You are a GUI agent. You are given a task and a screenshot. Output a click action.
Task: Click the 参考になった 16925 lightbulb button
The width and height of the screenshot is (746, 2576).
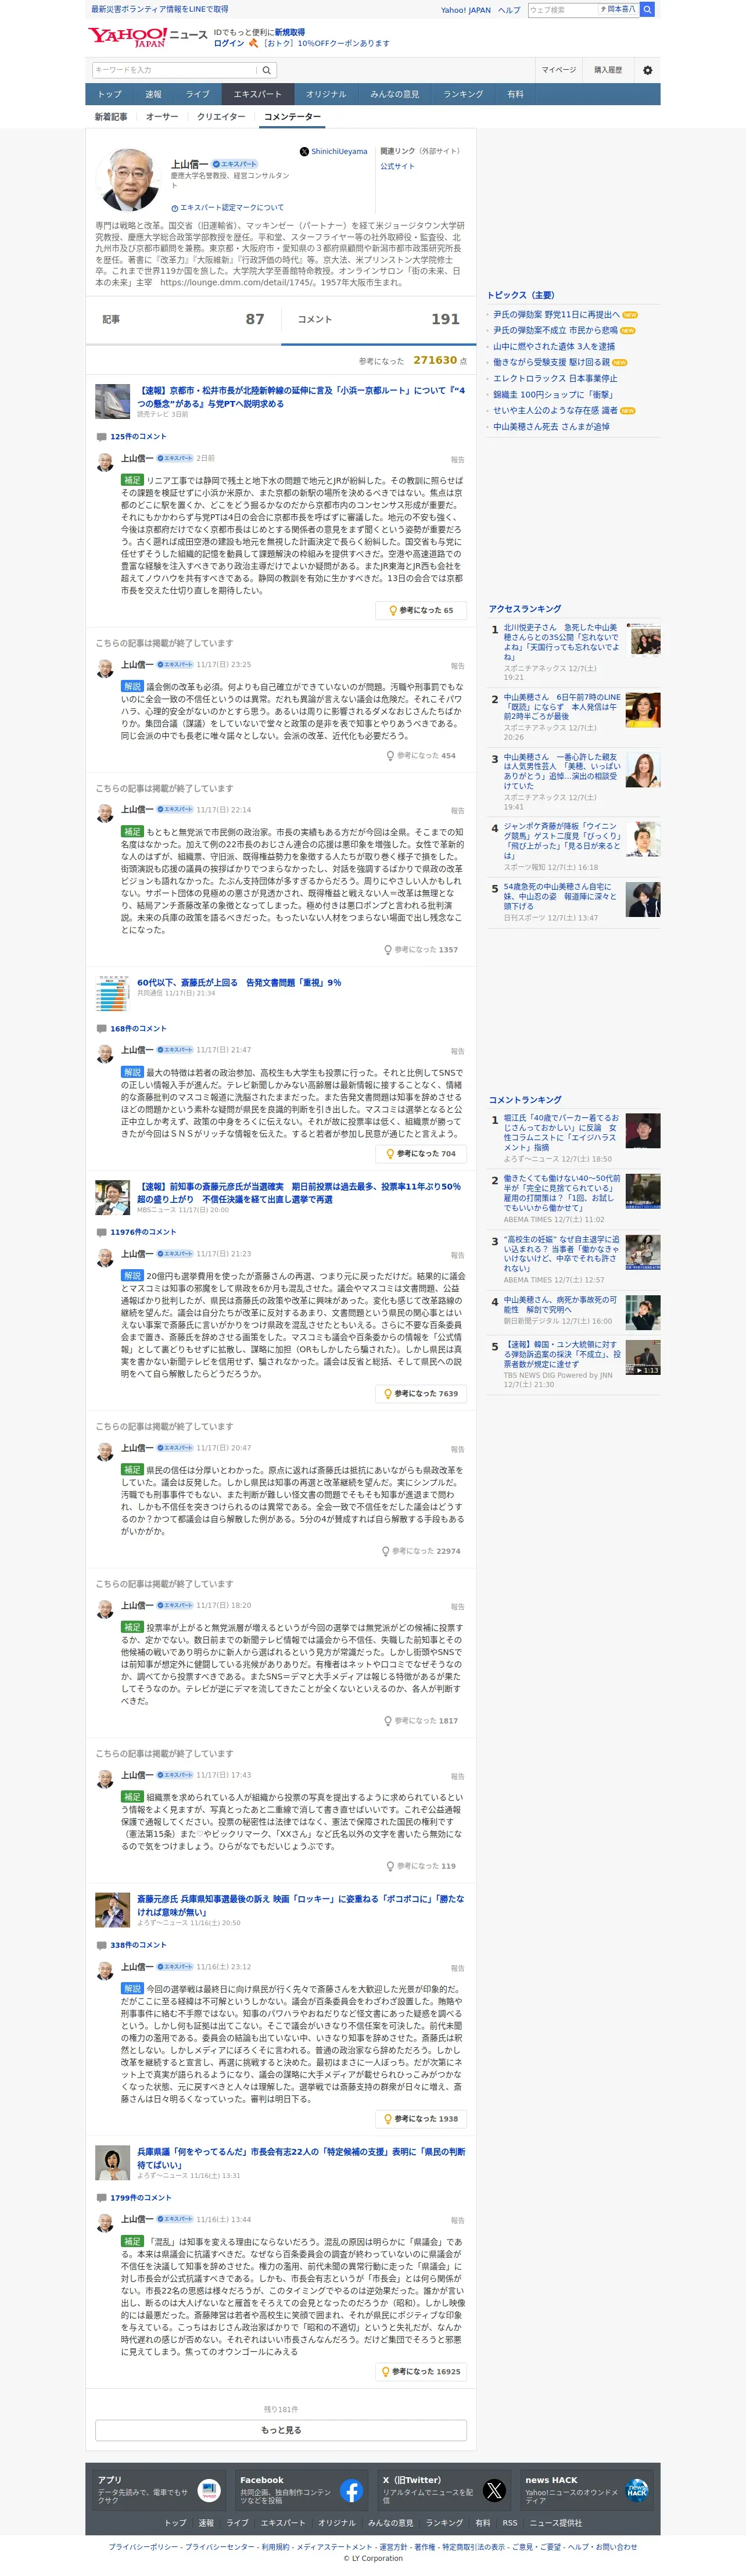tap(422, 2371)
